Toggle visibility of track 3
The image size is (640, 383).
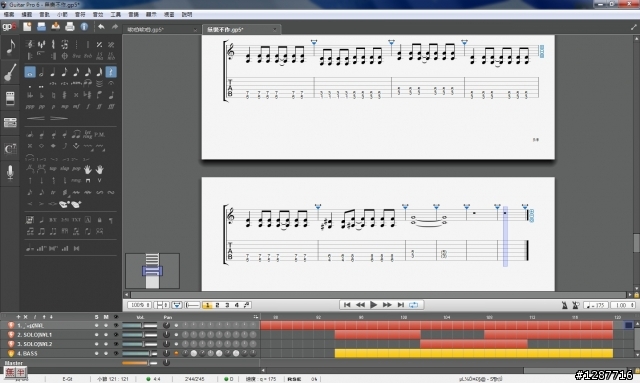point(116,344)
